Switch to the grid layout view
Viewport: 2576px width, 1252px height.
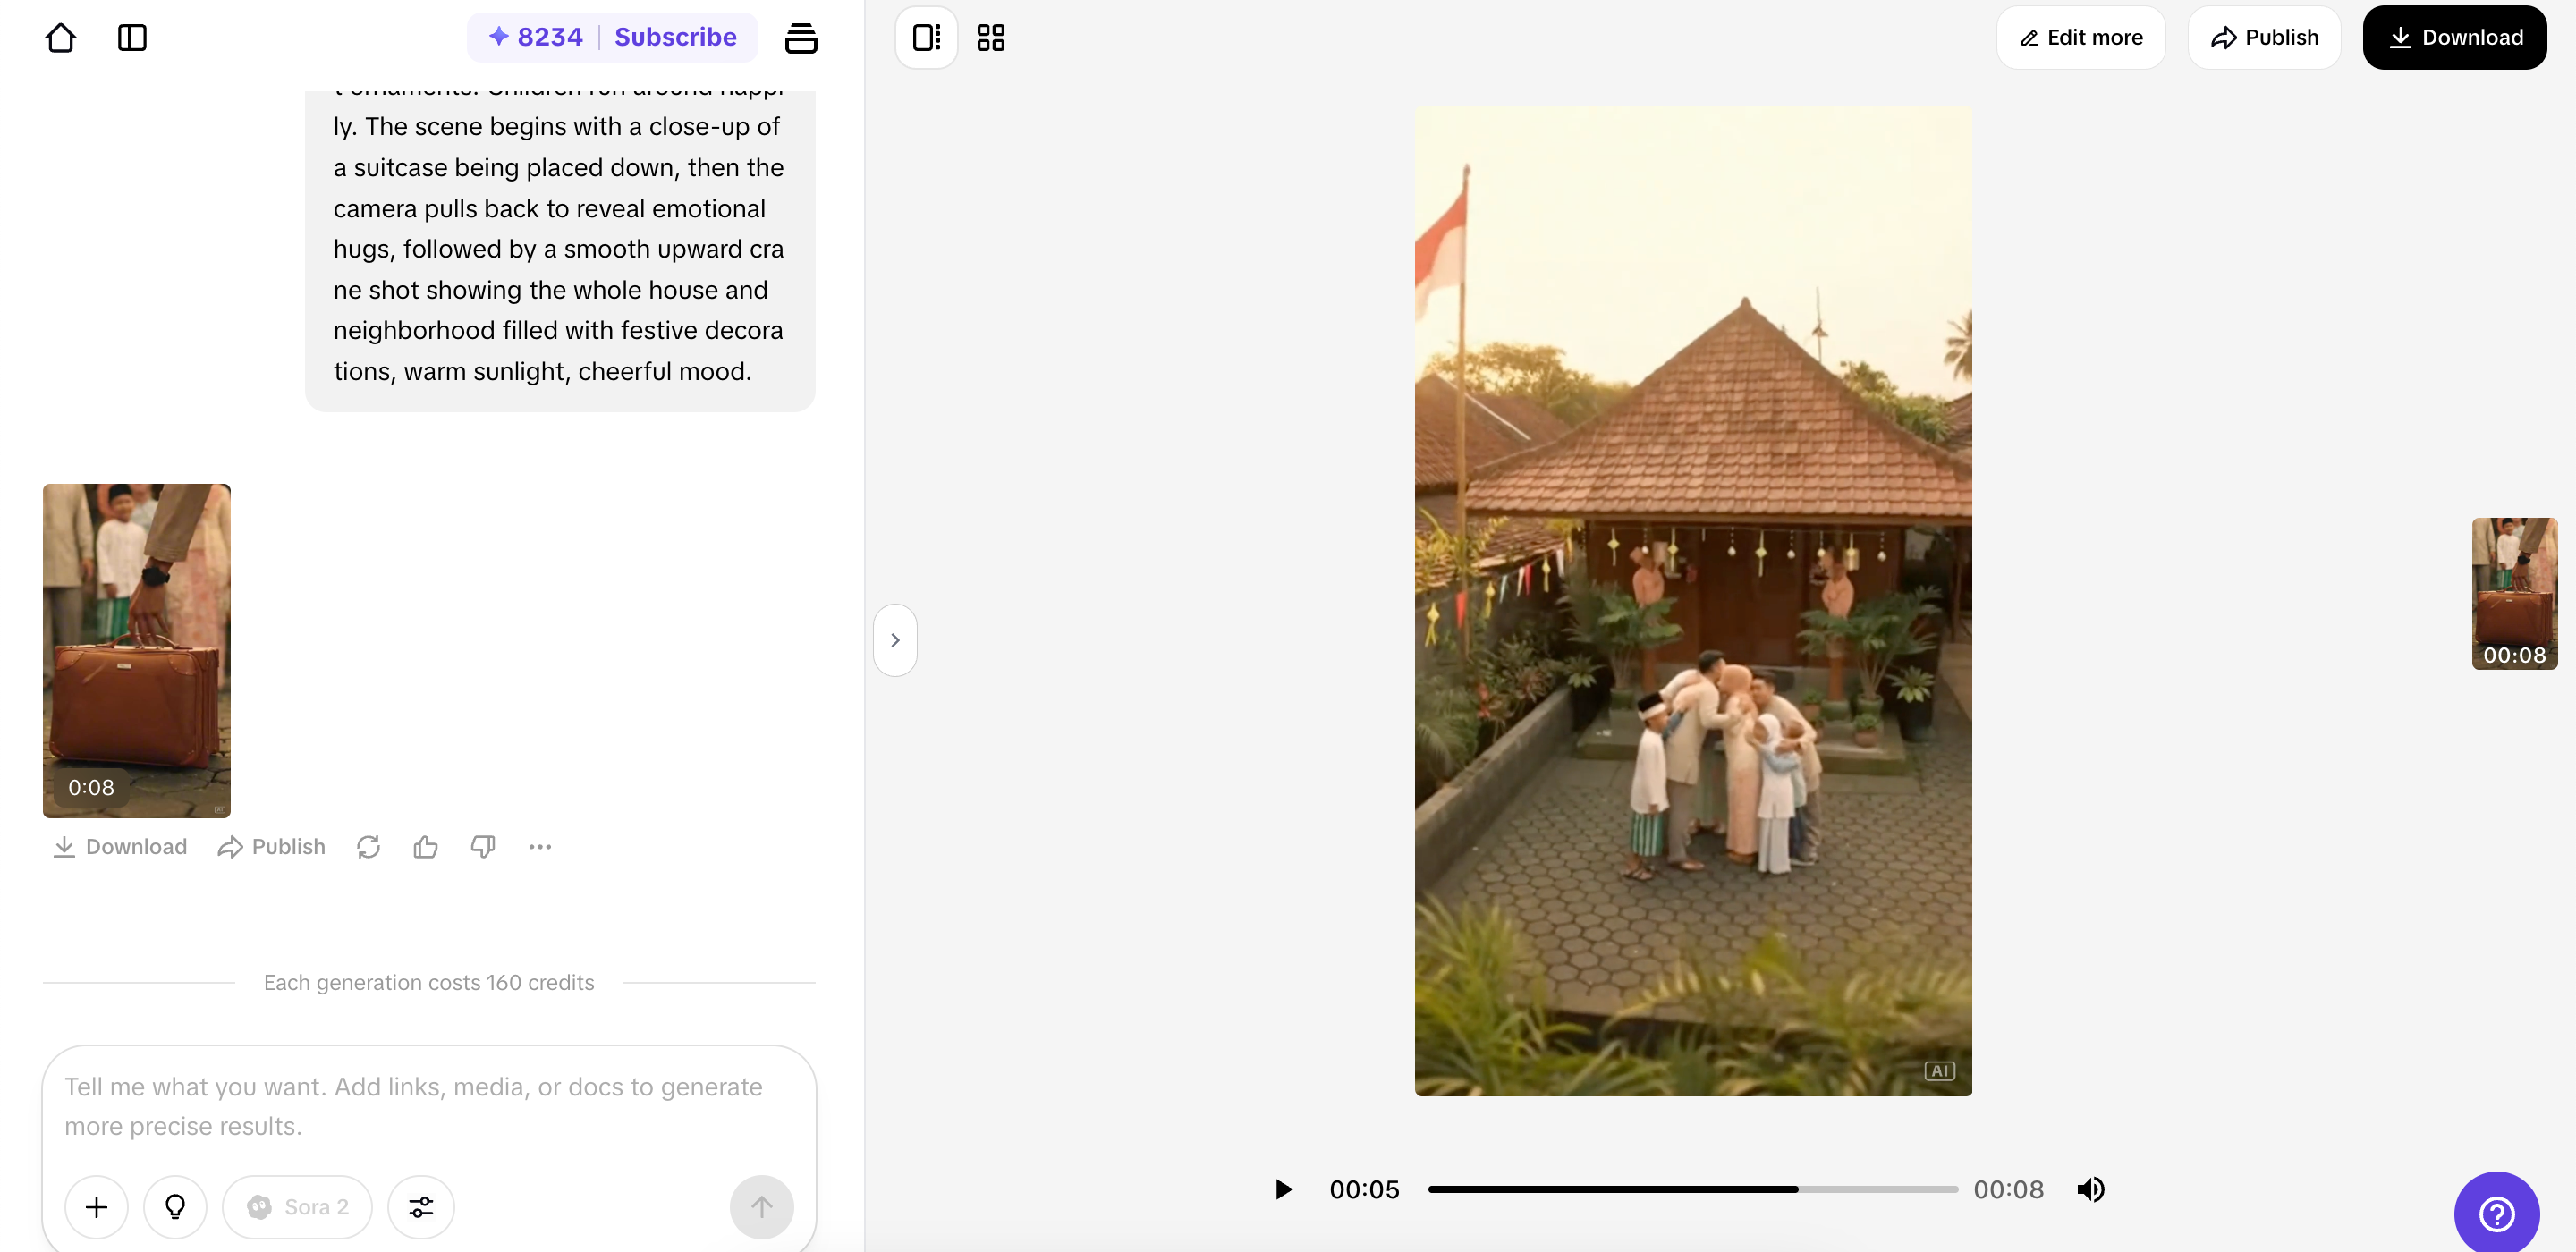click(990, 38)
